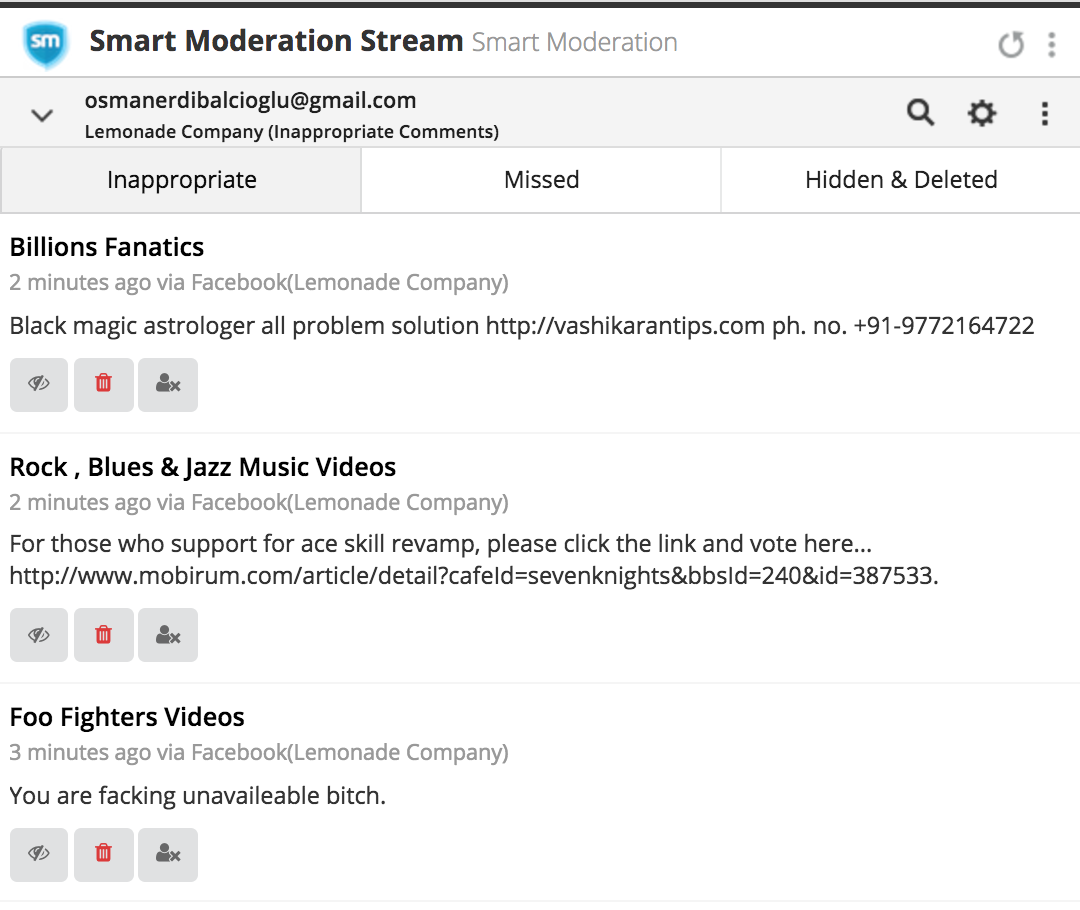Ban the Foo Fighters Videos user
This screenshot has width=1080, height=910.
coord(168,854)
